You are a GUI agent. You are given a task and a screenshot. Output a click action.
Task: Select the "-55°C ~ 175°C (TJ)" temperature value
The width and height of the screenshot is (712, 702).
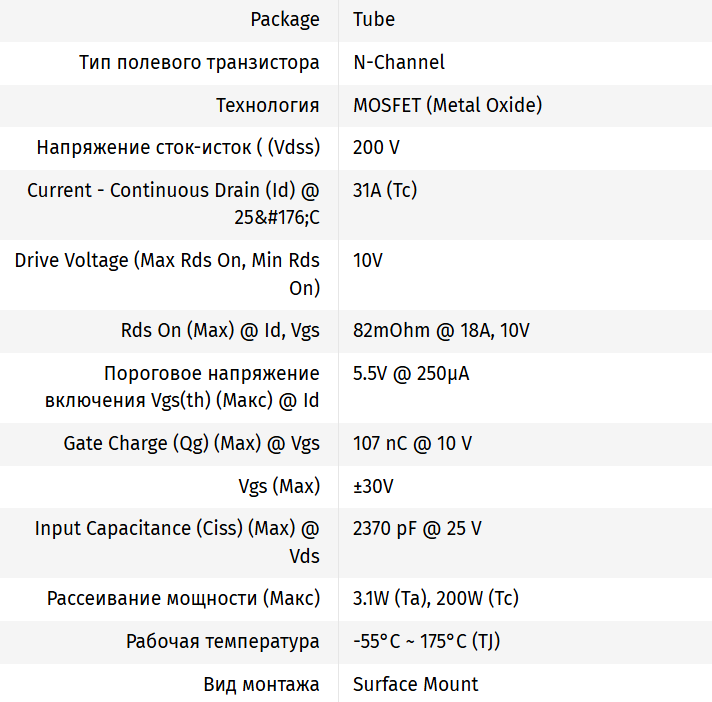pos(427,642)
